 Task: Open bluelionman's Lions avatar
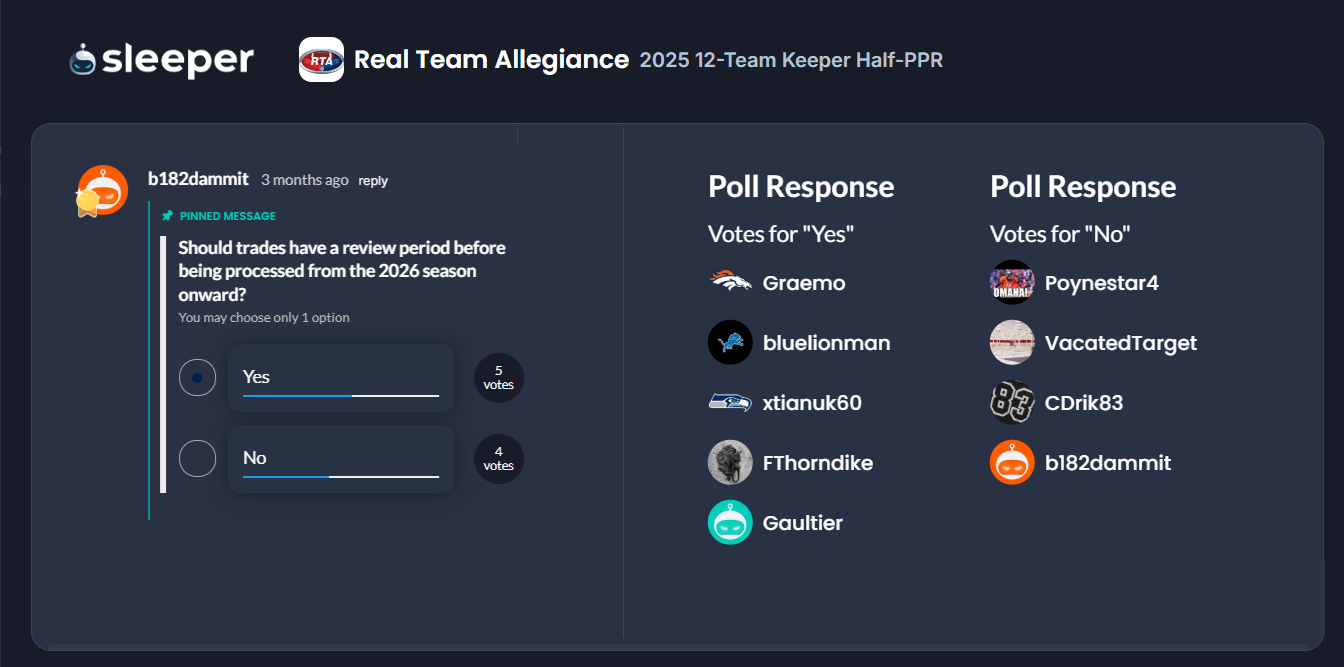pos(730,343)
